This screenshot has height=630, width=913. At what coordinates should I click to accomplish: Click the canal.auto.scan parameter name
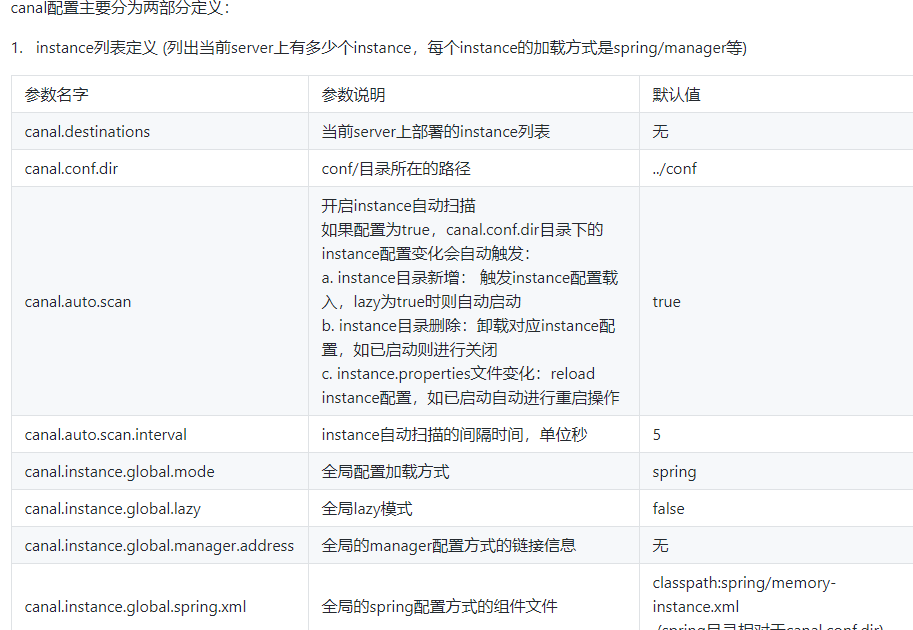[78, 301]
